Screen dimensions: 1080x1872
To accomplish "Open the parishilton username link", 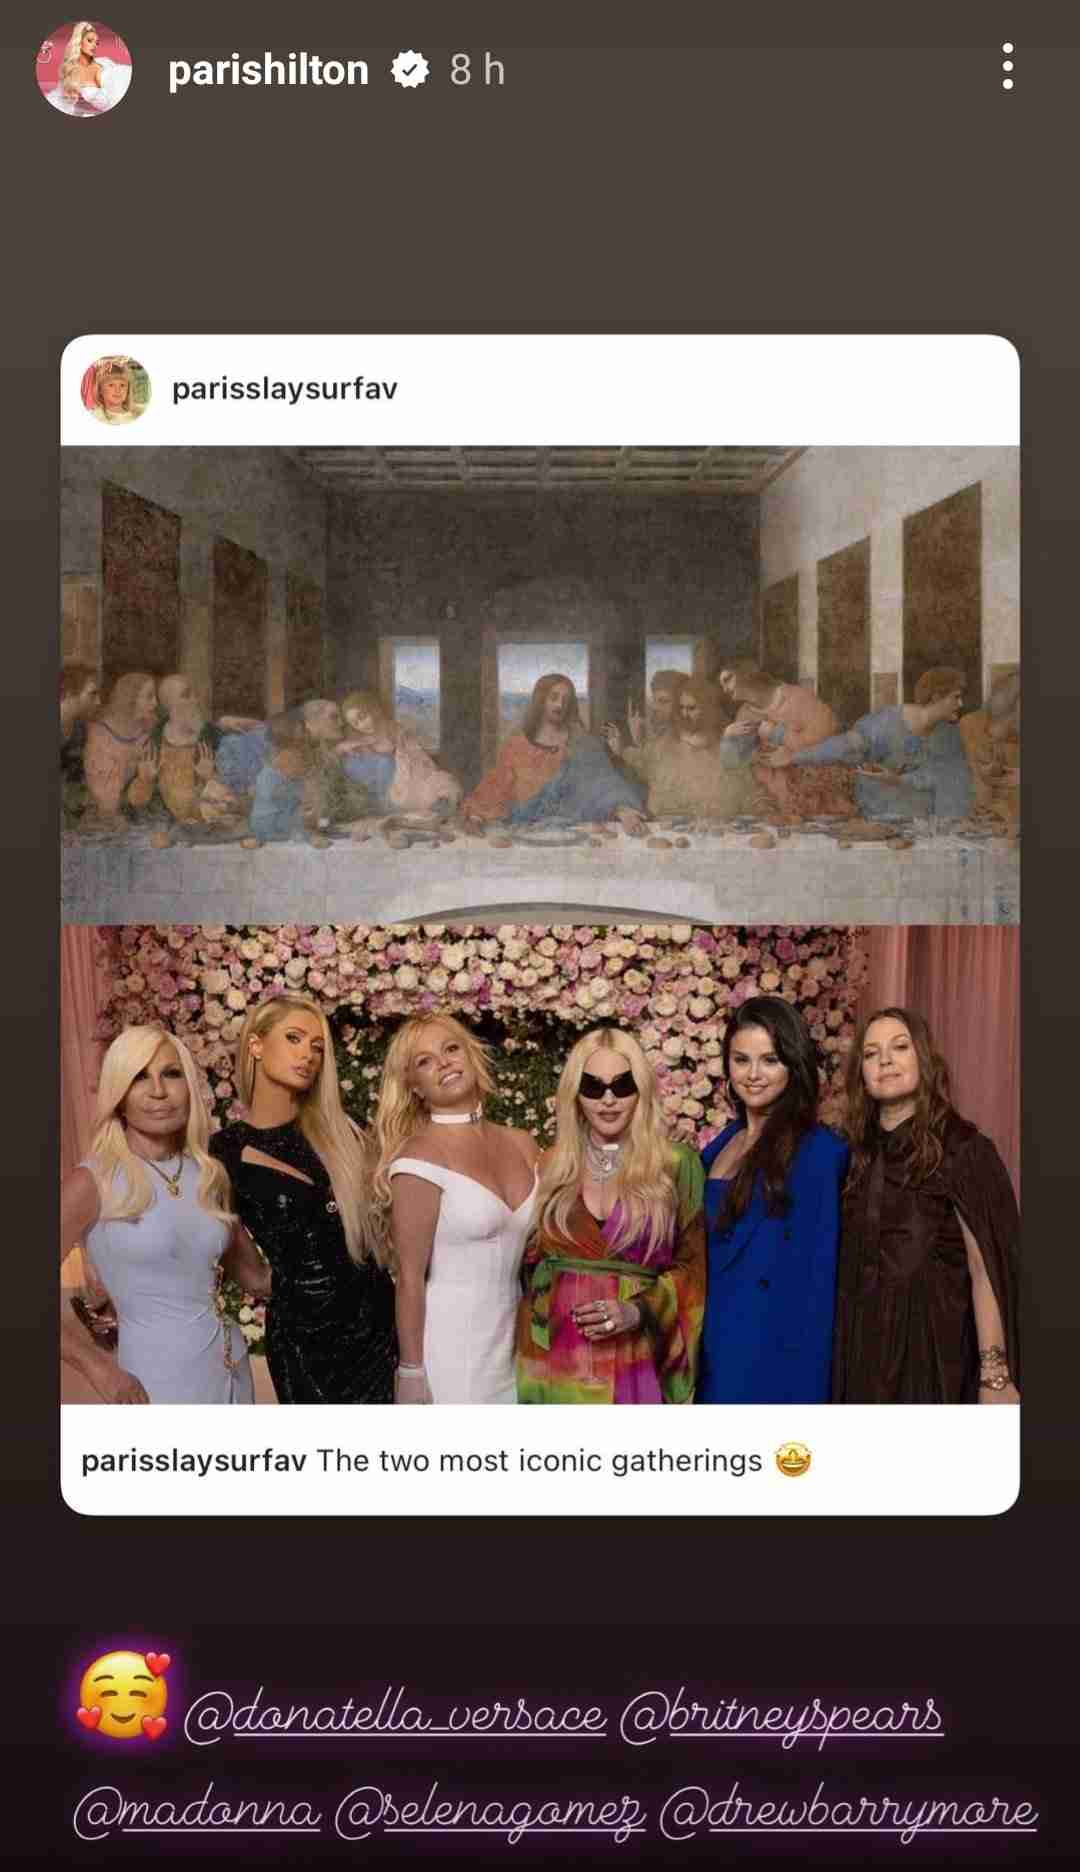I will click(268, 70).
